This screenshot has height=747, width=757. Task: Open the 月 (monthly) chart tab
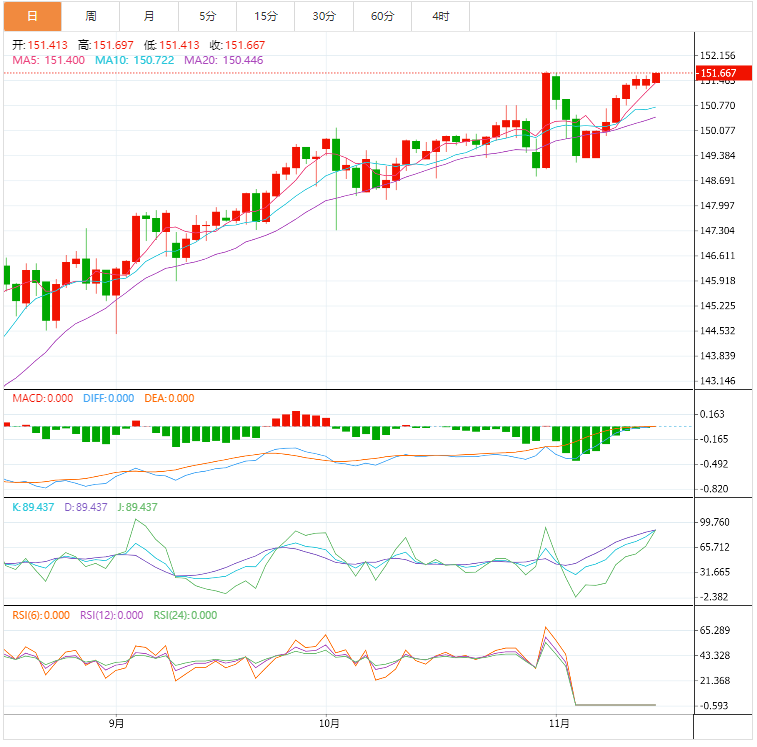click(149, 16)
